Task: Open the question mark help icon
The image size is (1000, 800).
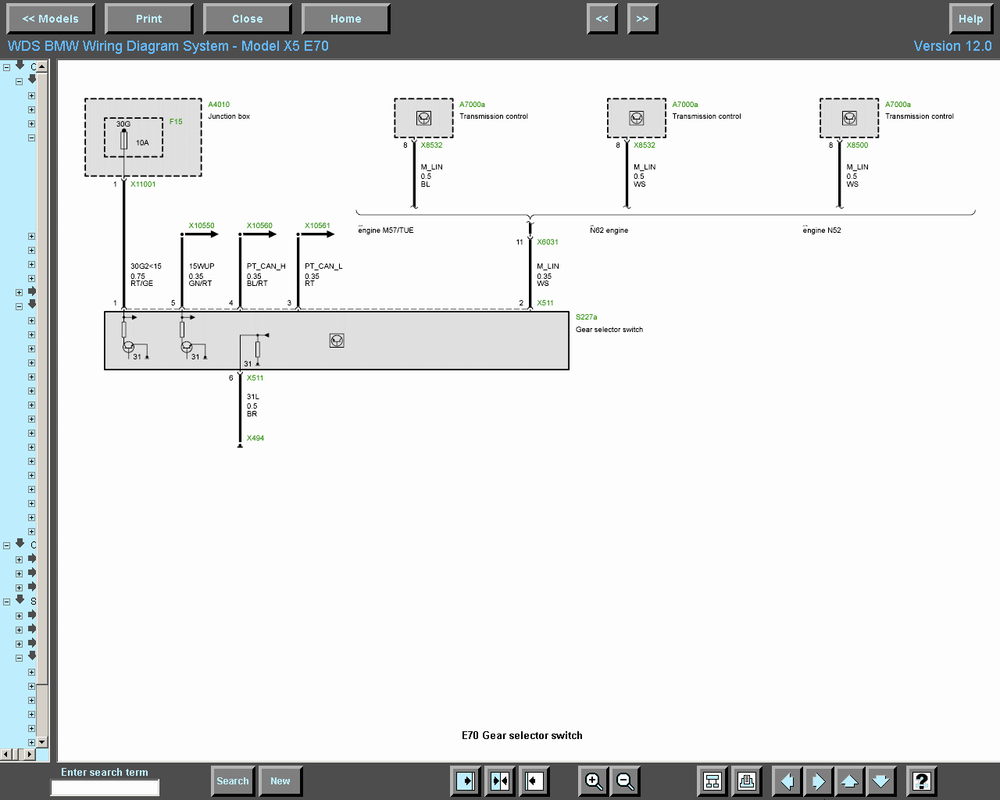Action: (922, 781)
